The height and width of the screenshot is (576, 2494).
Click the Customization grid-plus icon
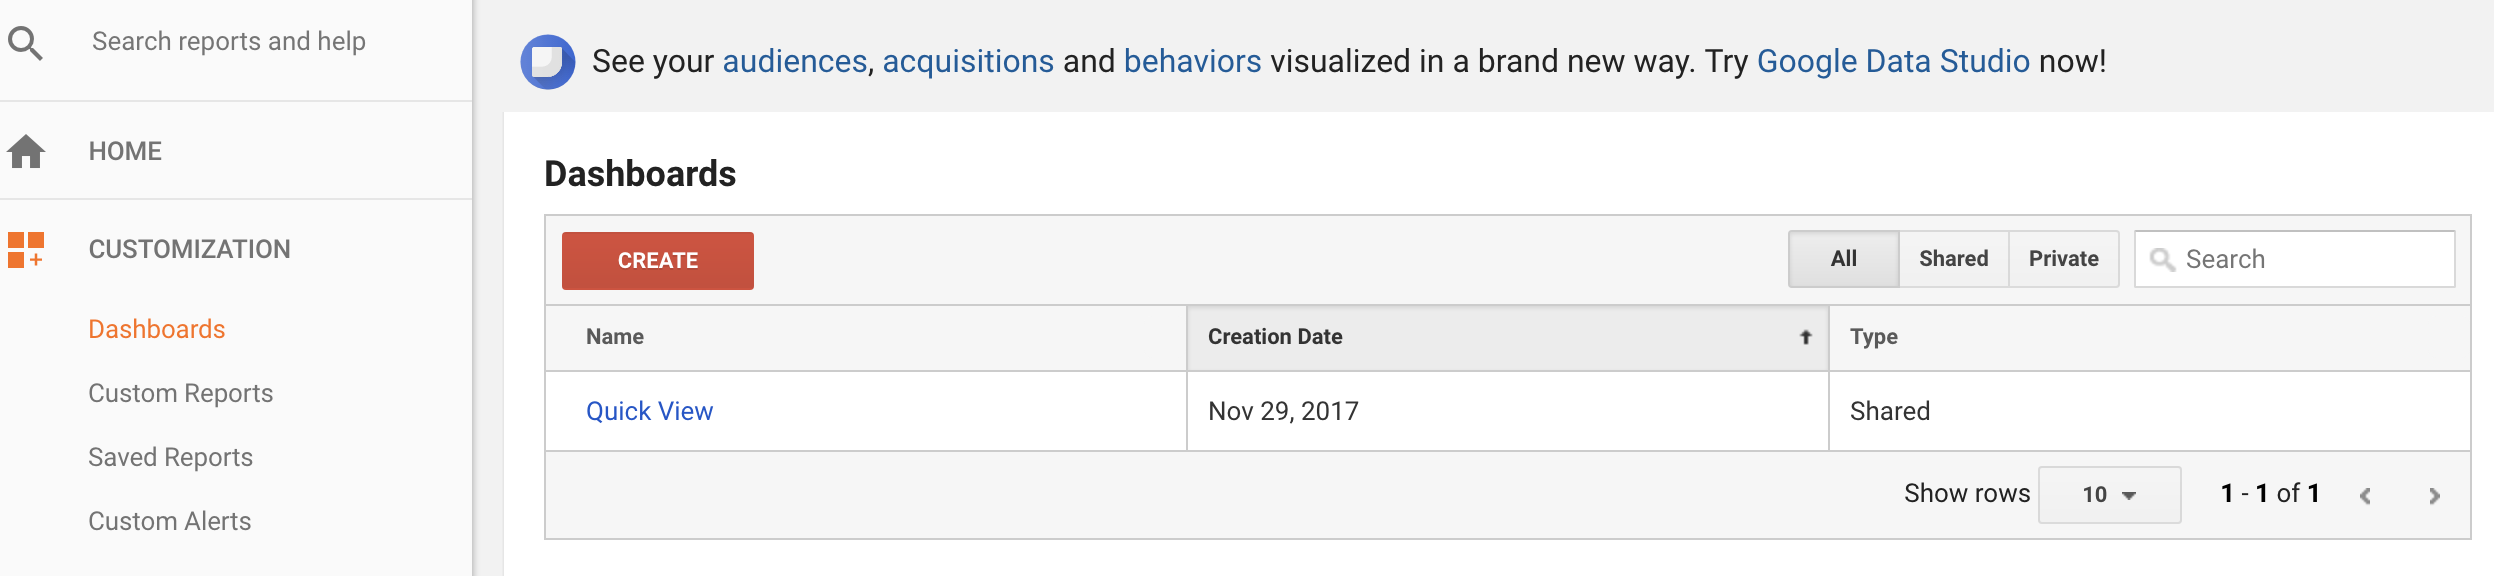pos(26,250)
